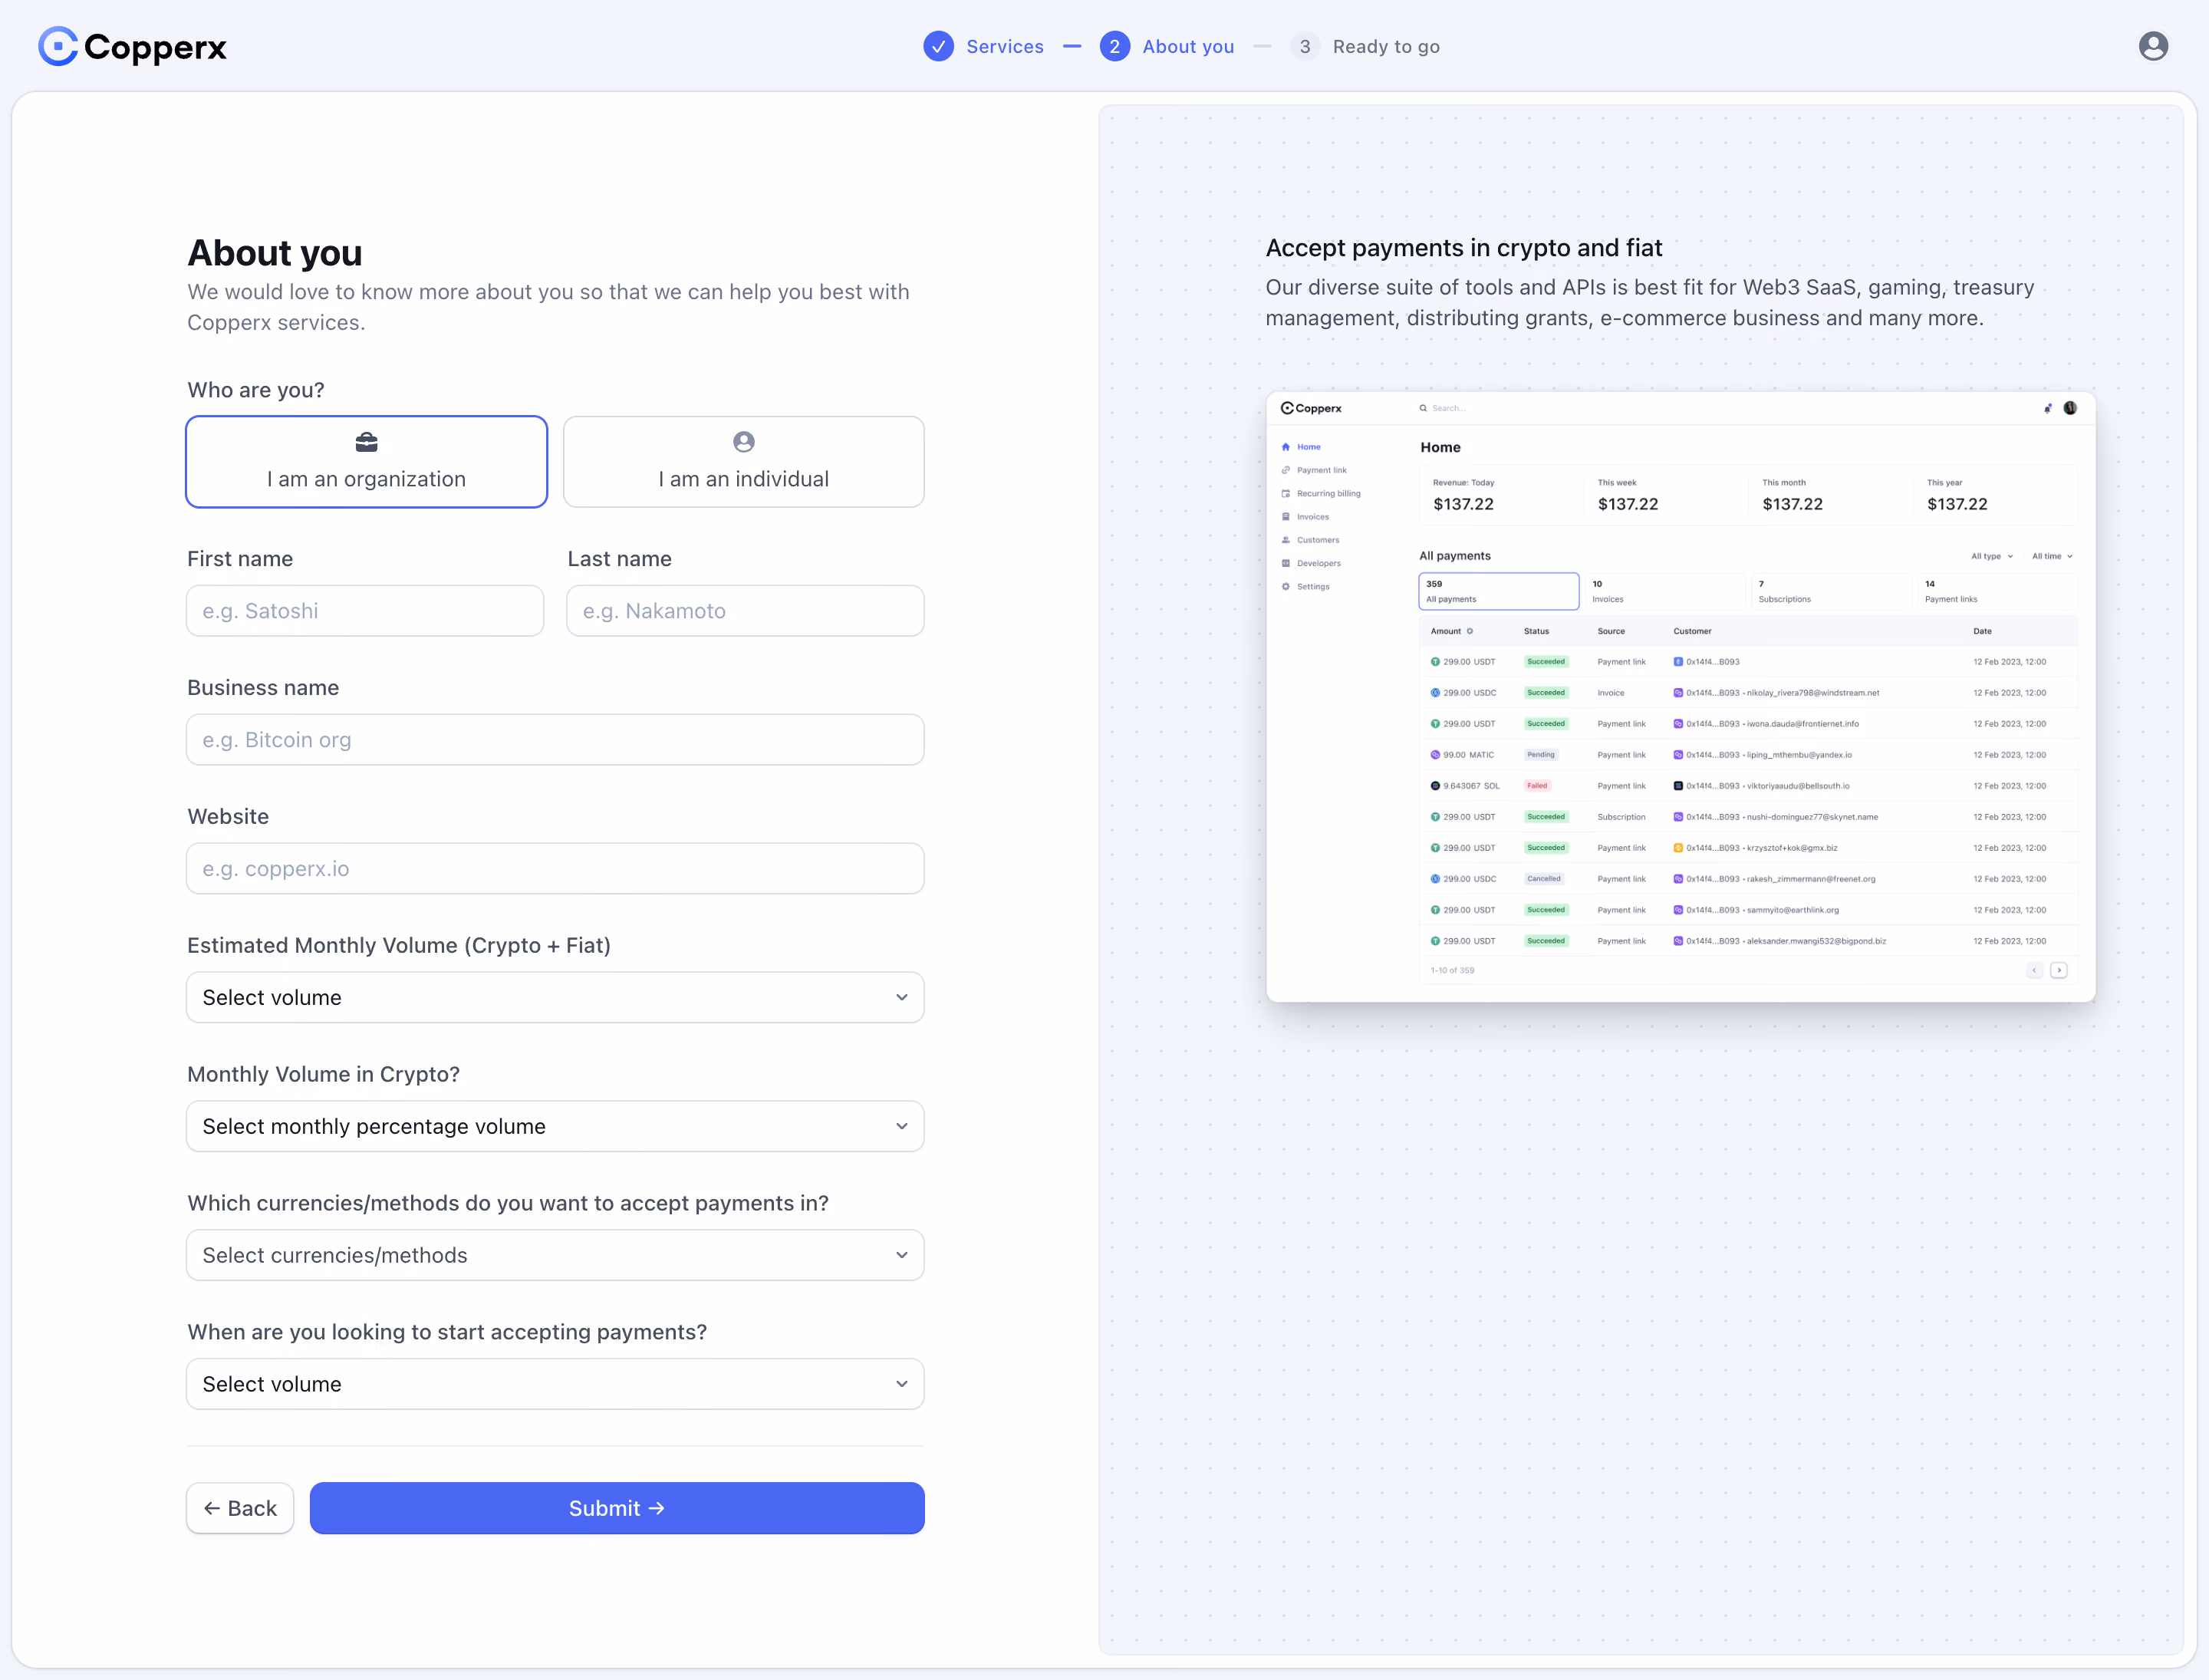This screenshot has width=2209, height=1680.
Task: Click the 'Accept payments in crypto and fiat' heading
Action: [1463, 248]
